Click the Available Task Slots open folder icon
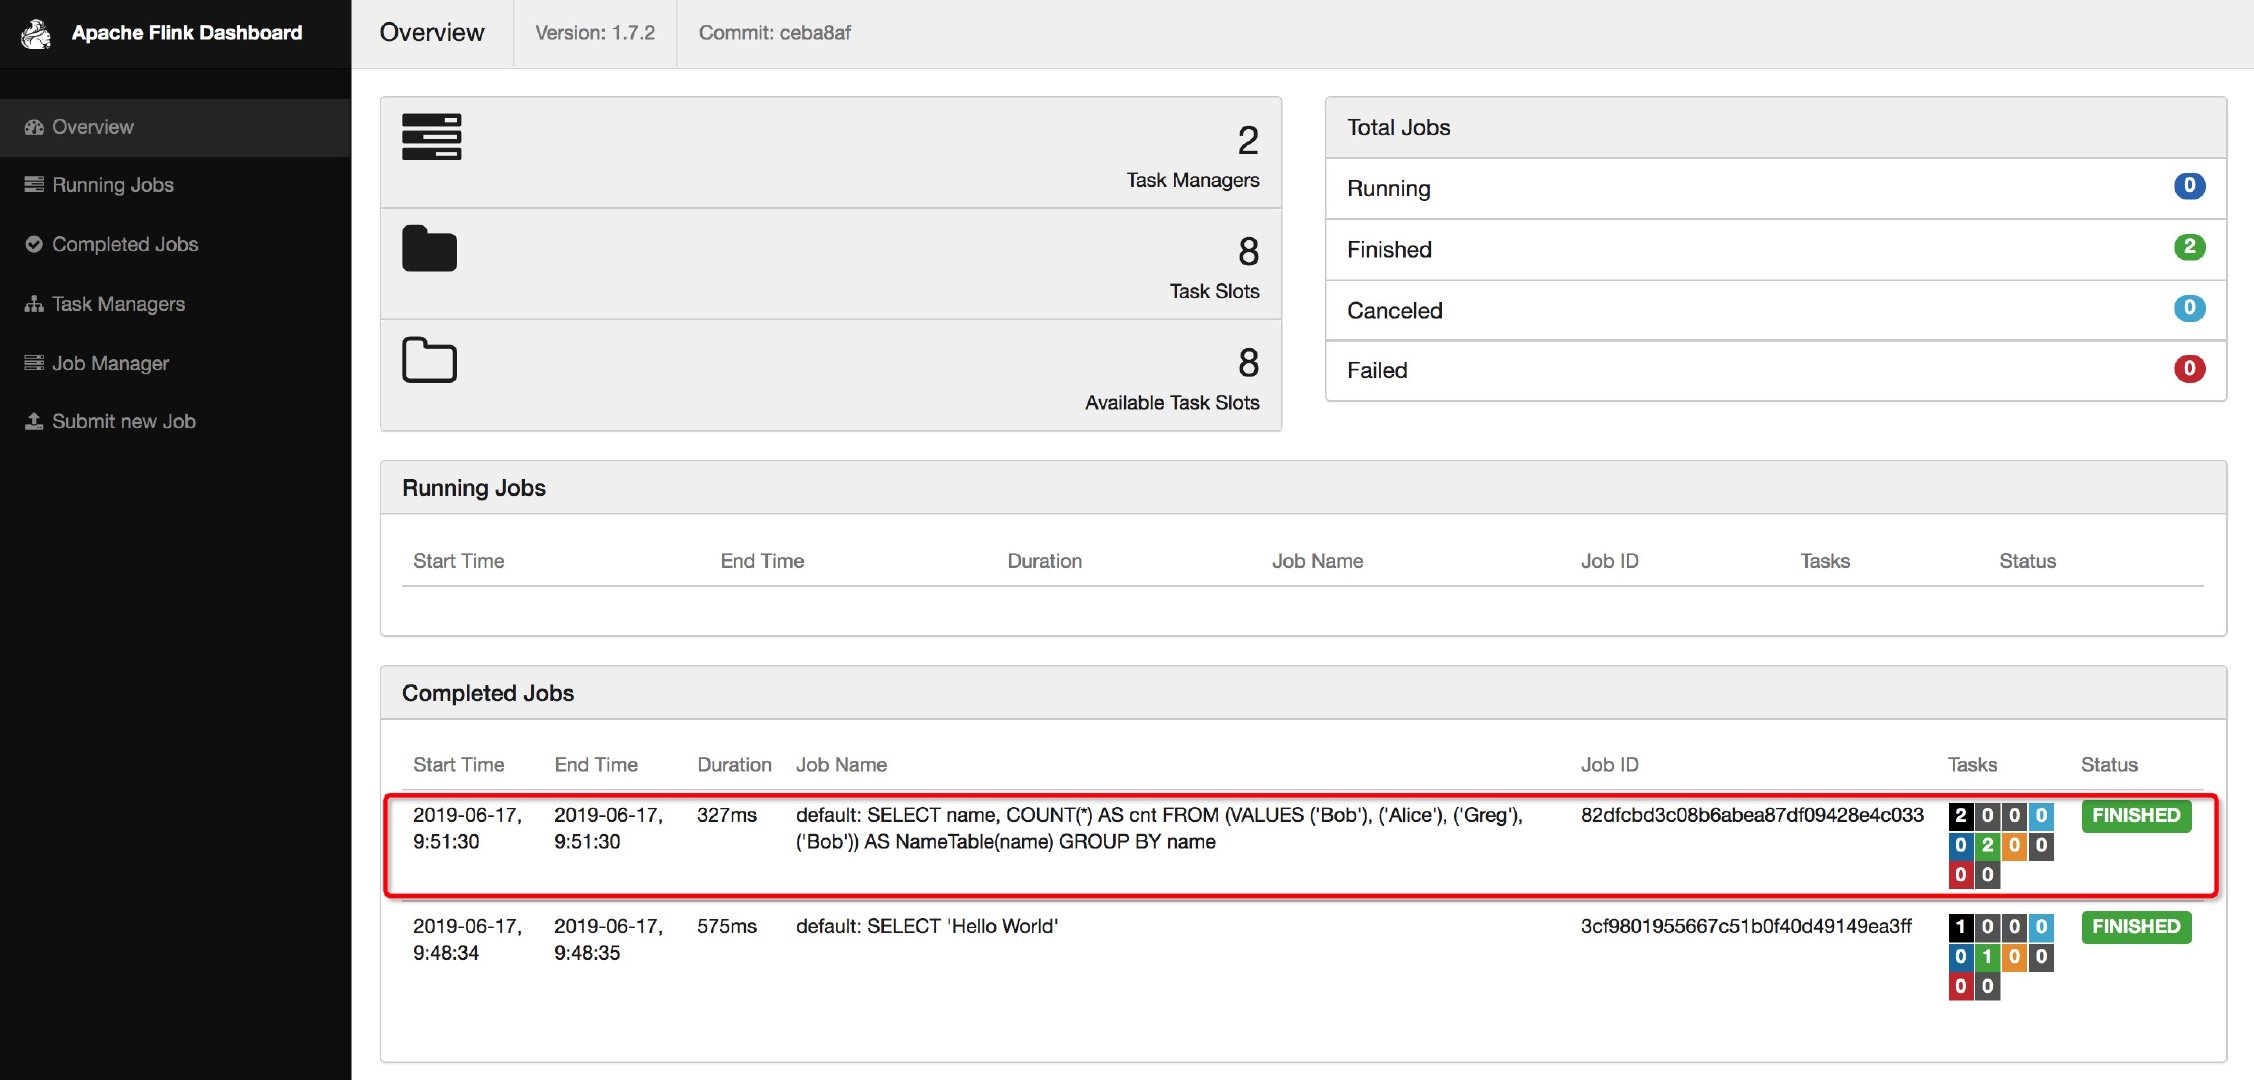 (428, 360)
